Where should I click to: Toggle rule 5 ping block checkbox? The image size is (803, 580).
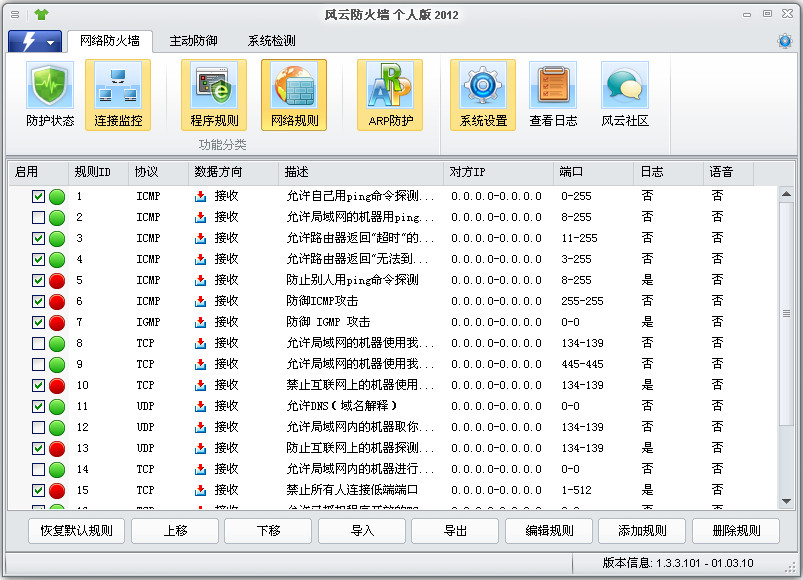[38, 281]
